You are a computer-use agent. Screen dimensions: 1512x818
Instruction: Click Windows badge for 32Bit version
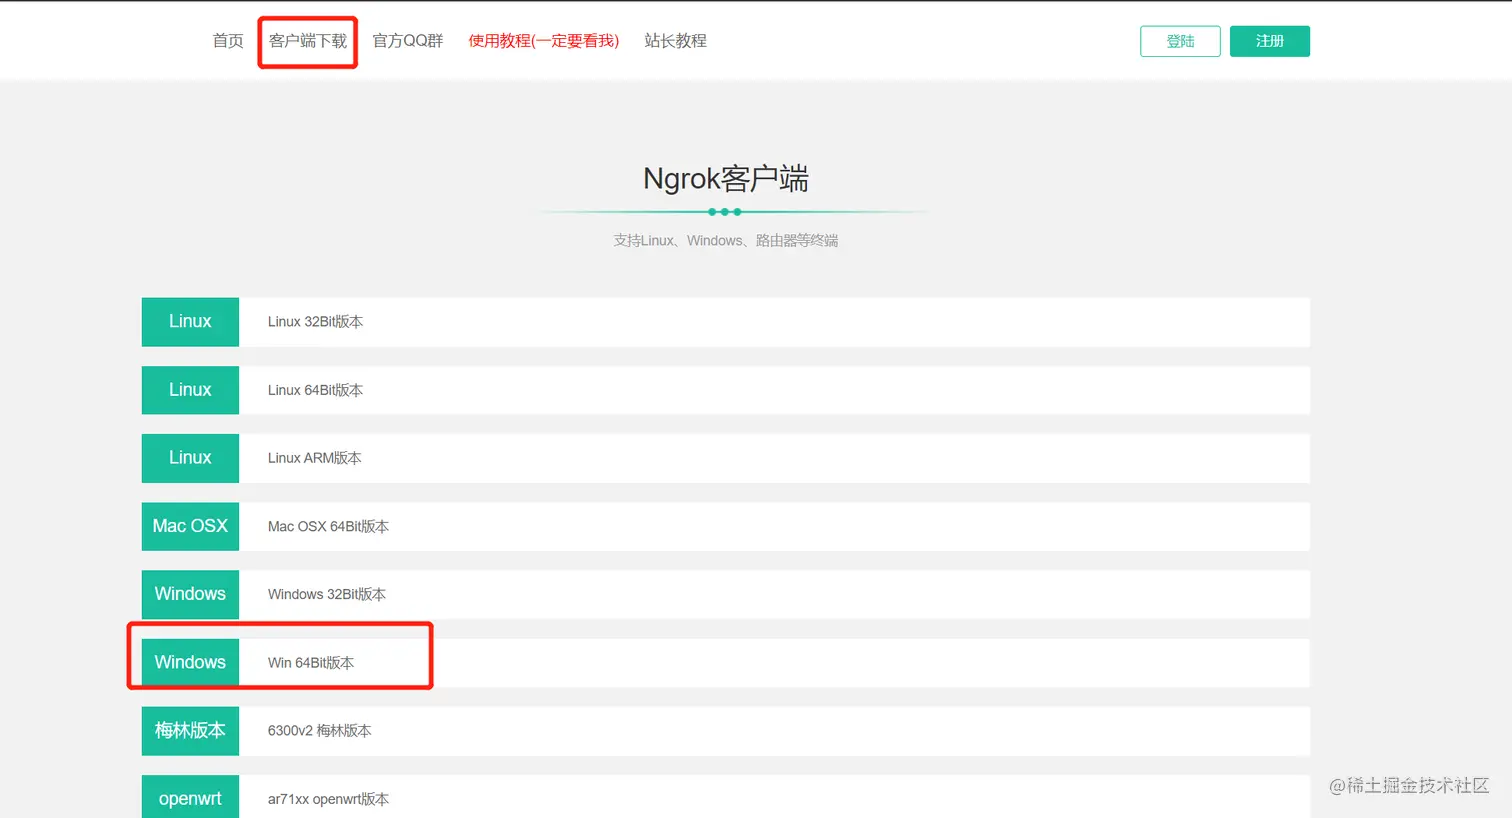point(190,594)
